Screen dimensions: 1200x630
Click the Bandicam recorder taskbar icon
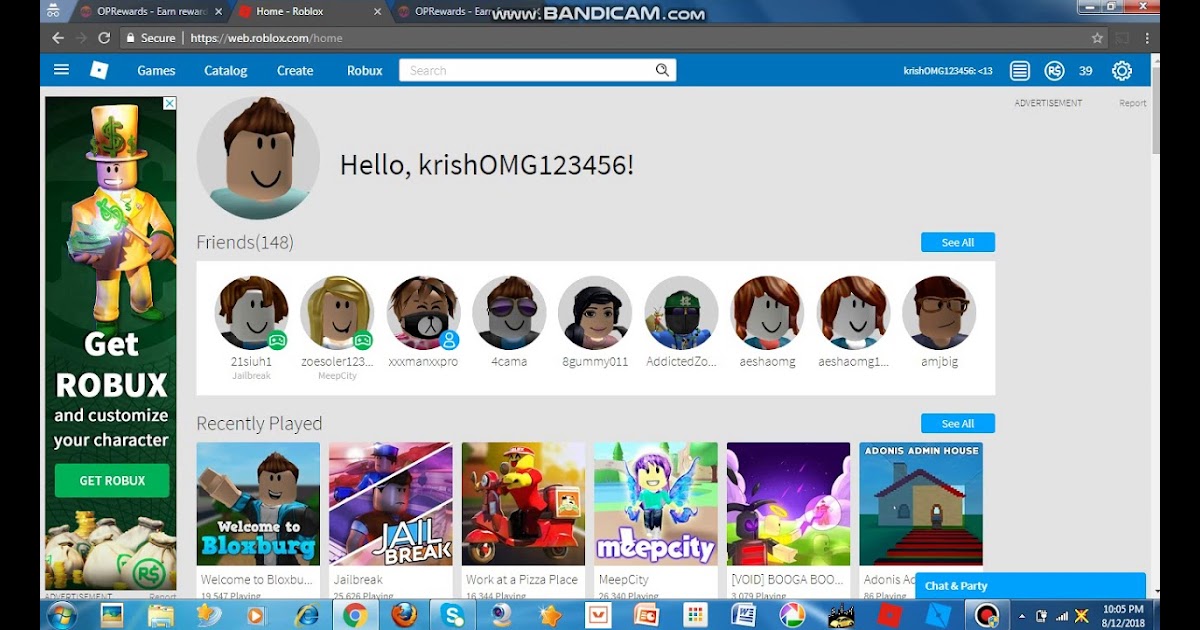987,615
